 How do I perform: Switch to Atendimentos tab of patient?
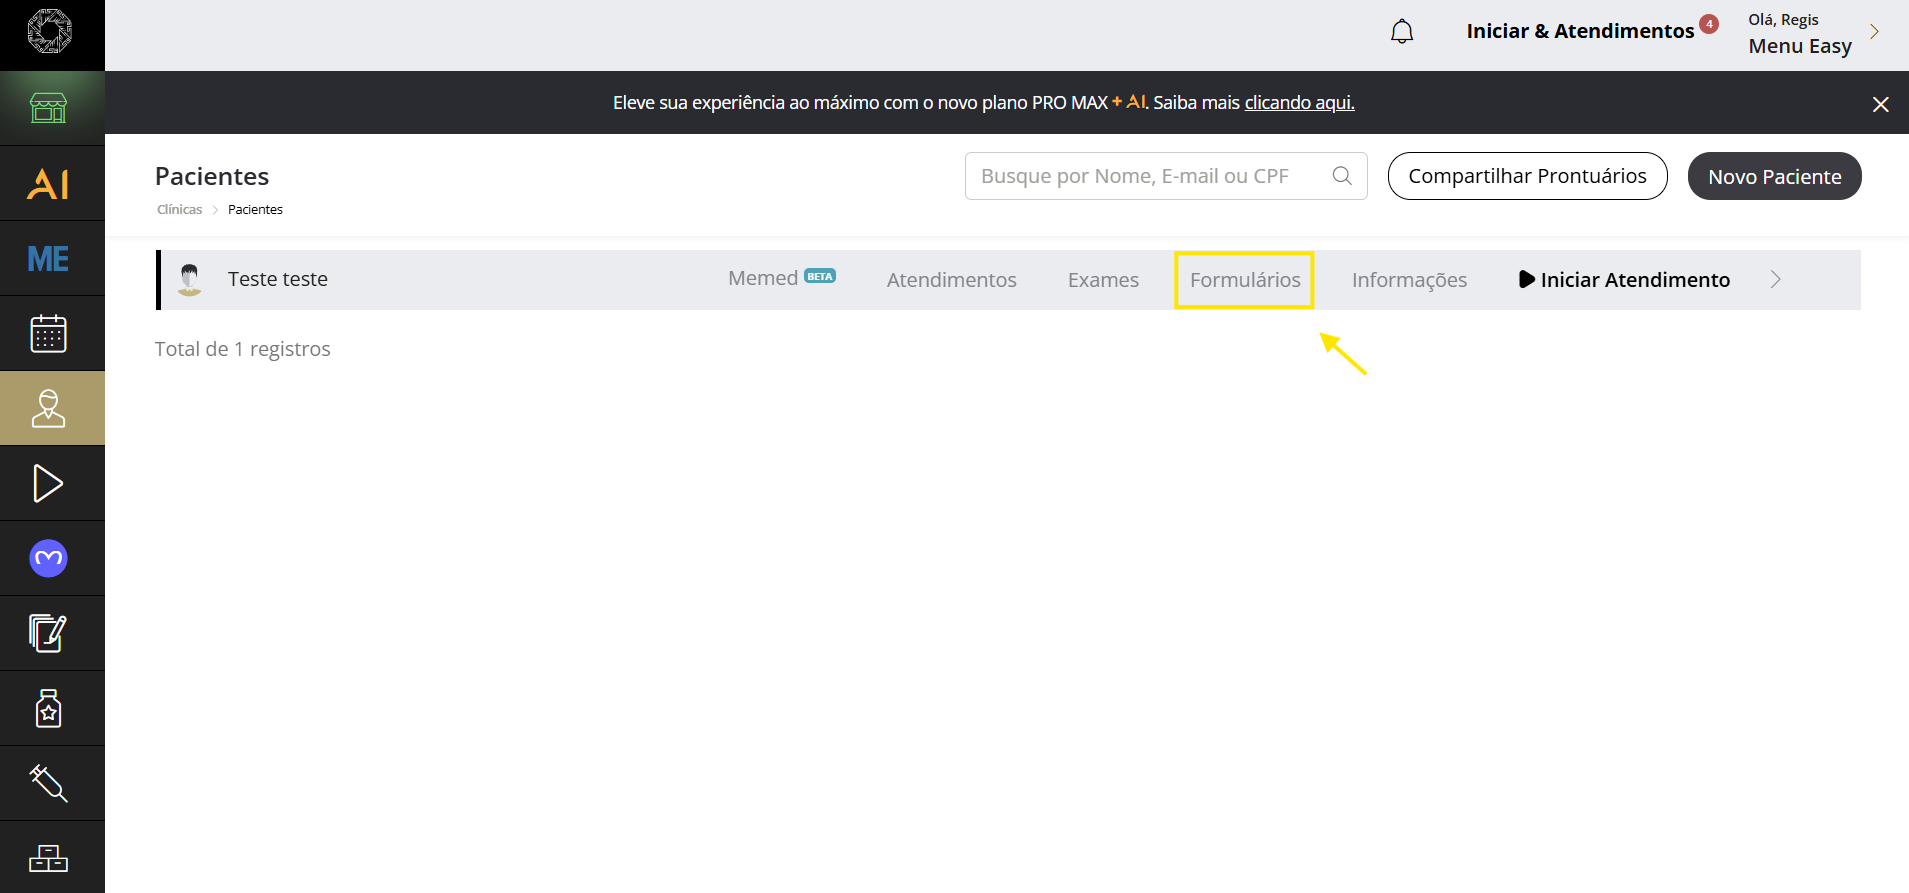click(x=951, y=280)
